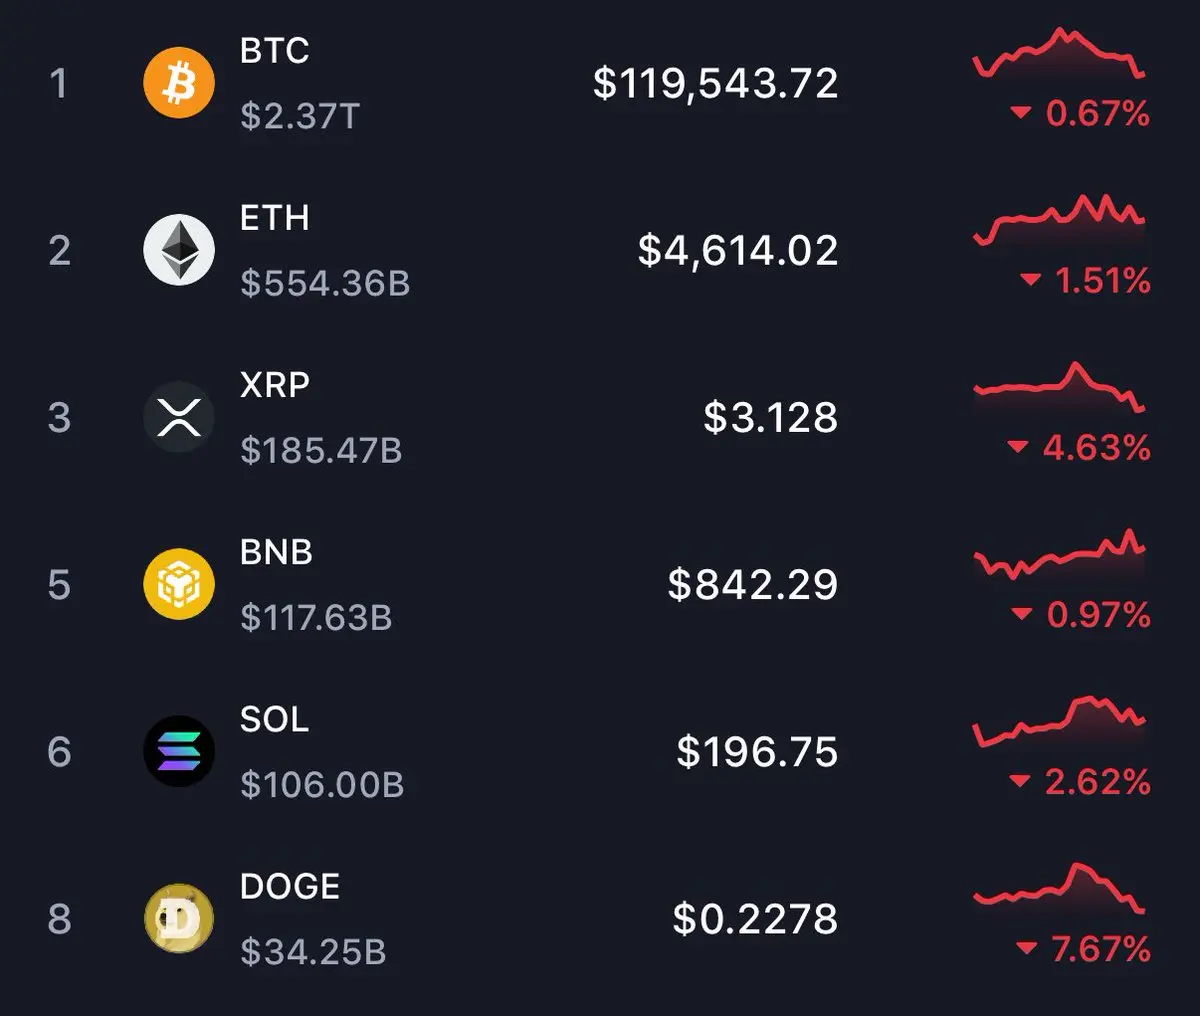Choose the BNB yellow cube icon
The width and height of the screenshot is (1200, 1016).
(x=179, y=584)
